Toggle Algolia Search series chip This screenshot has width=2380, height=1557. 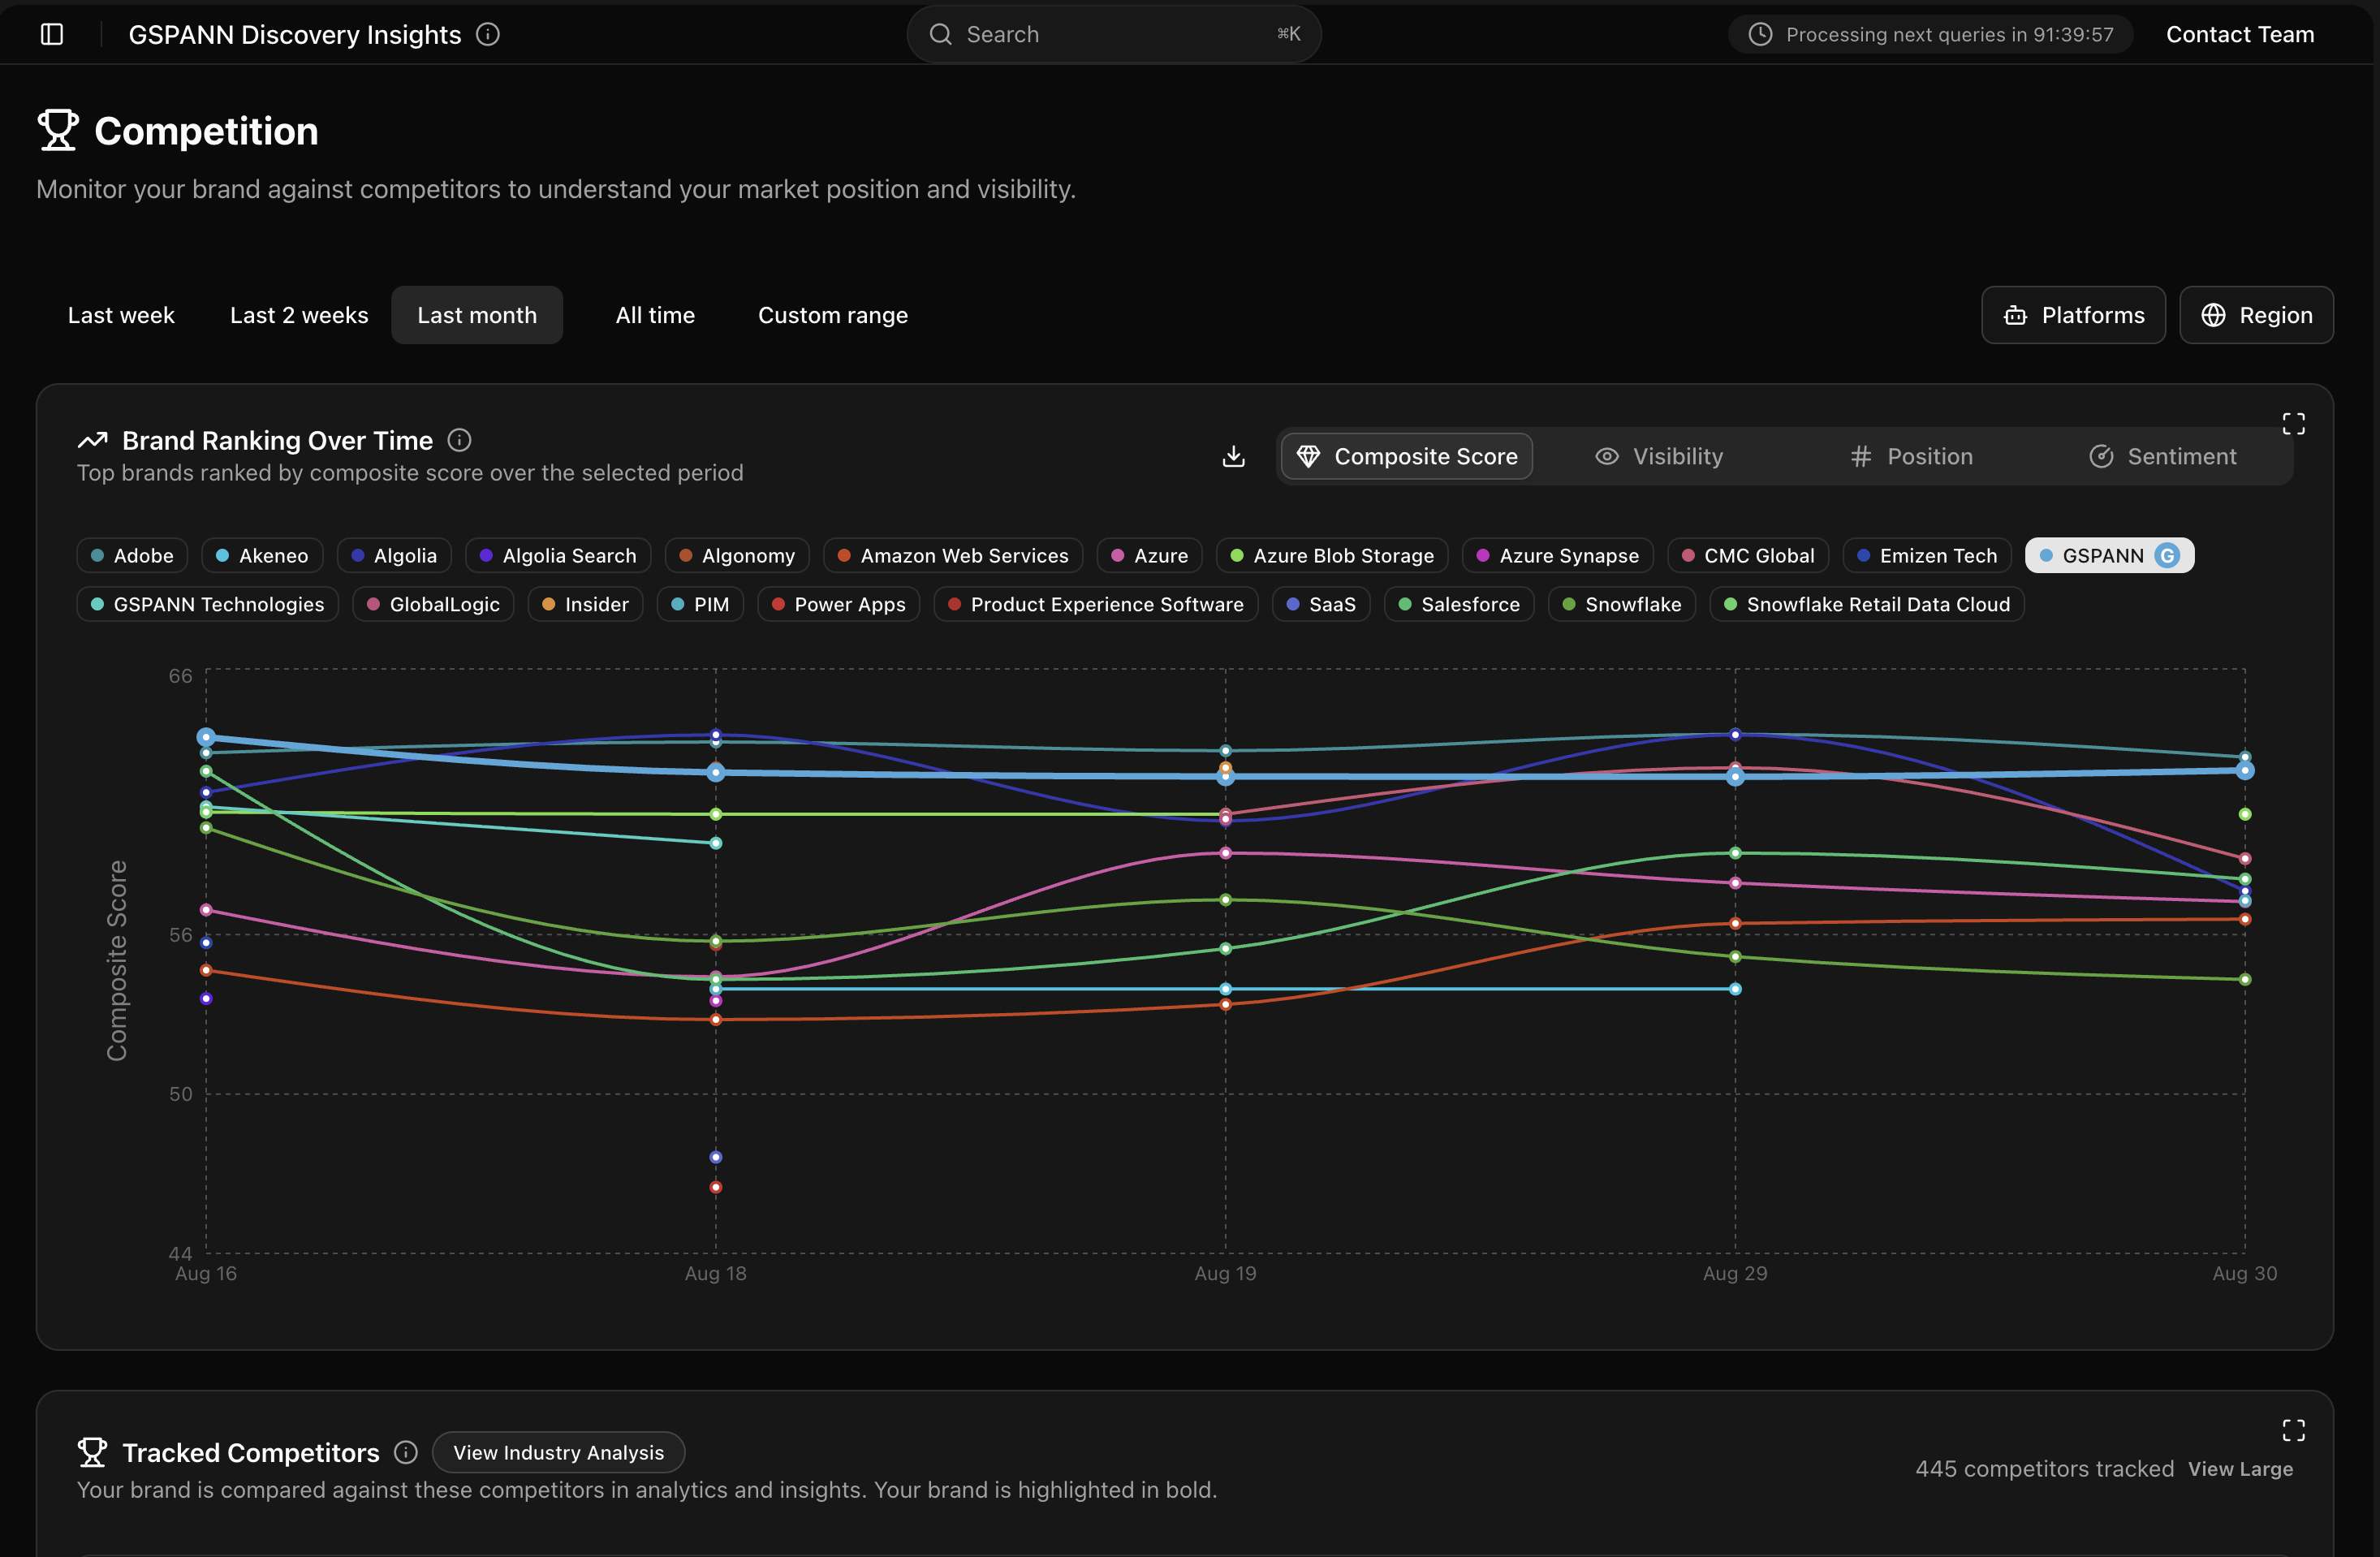coord(558,555)
